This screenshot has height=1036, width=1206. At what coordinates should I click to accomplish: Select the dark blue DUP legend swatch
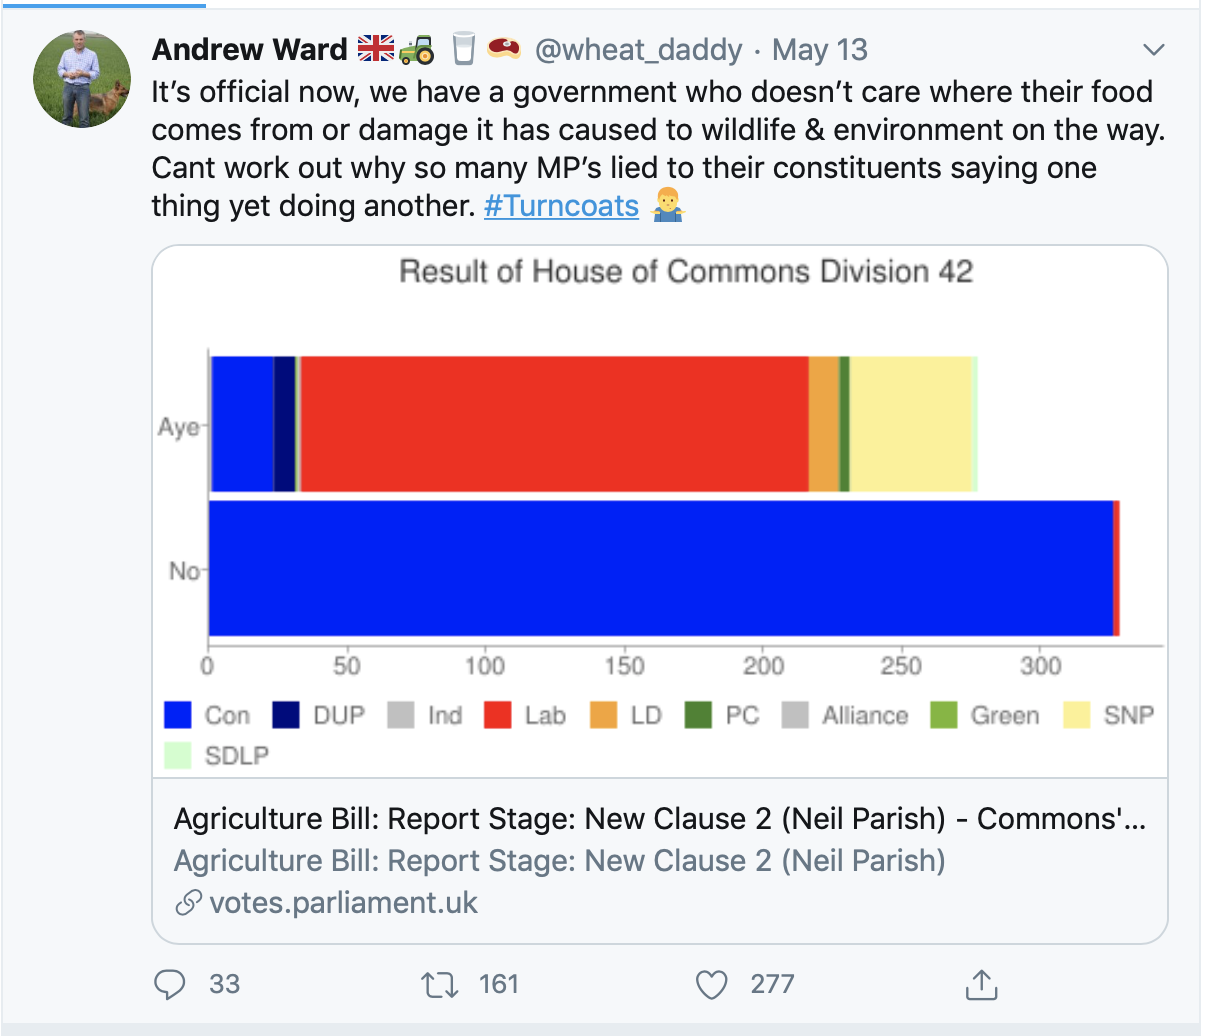[x=286, y=715]
